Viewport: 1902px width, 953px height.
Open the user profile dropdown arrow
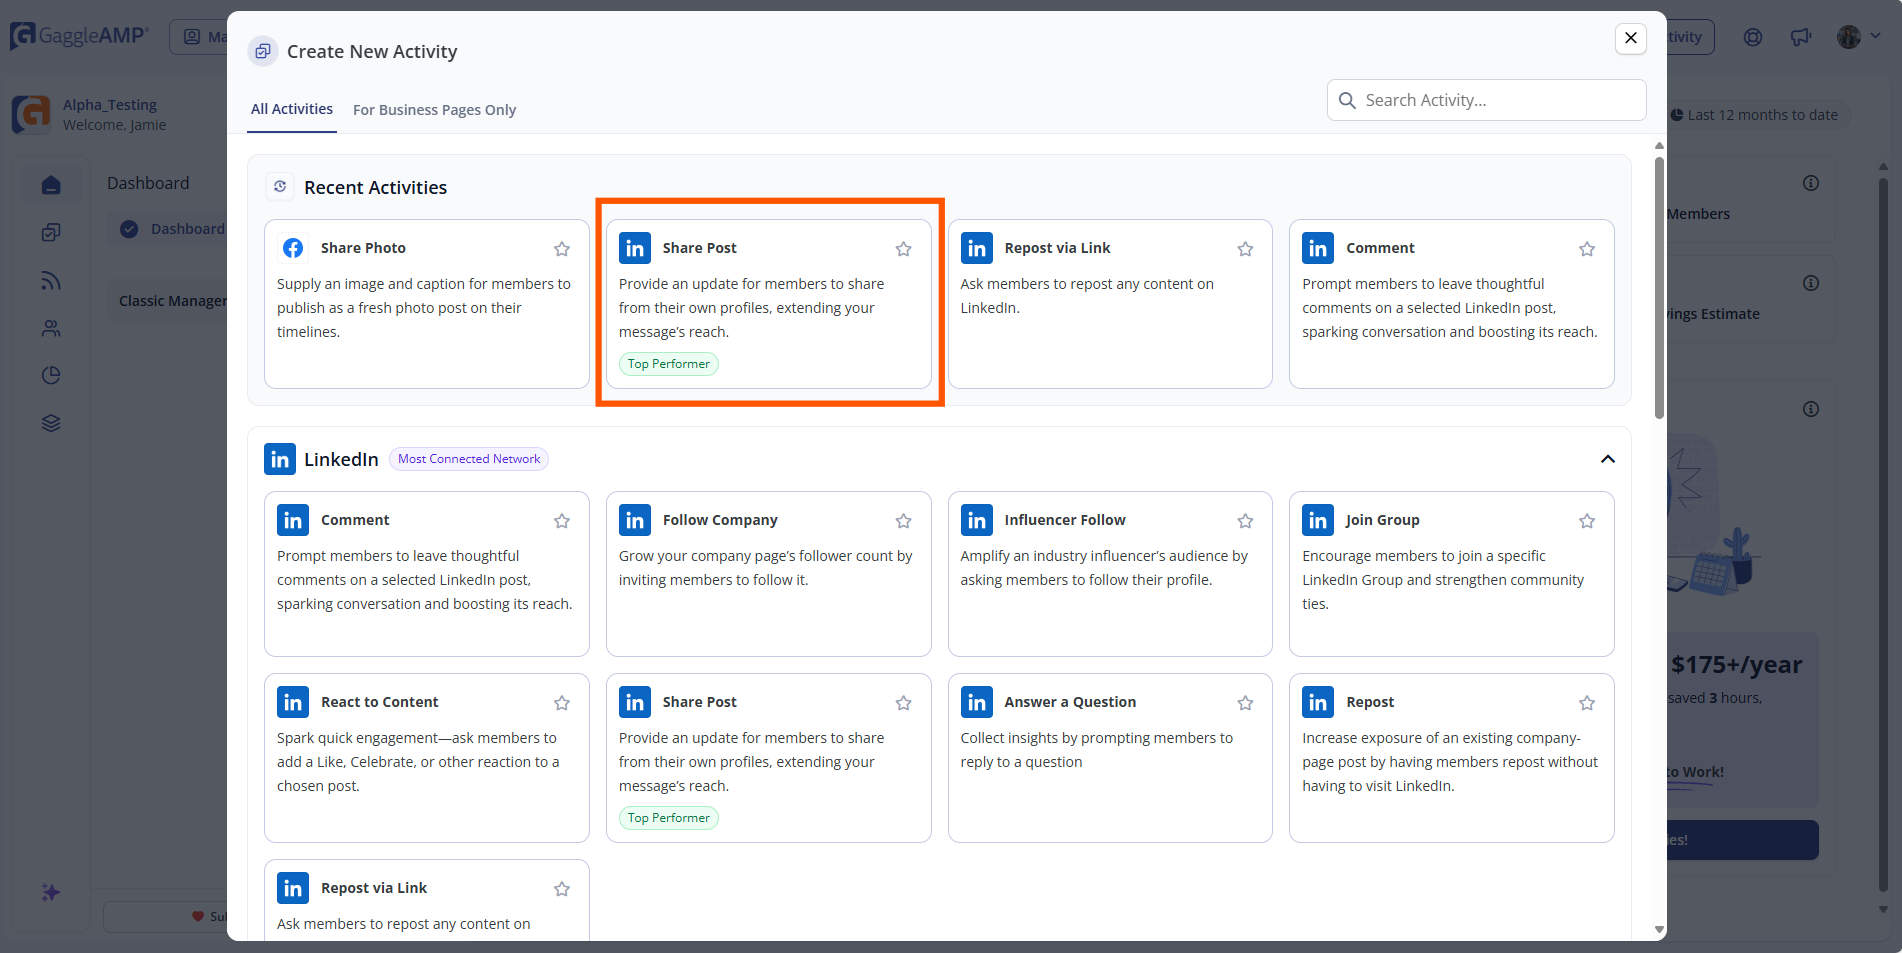(1876, 37)
